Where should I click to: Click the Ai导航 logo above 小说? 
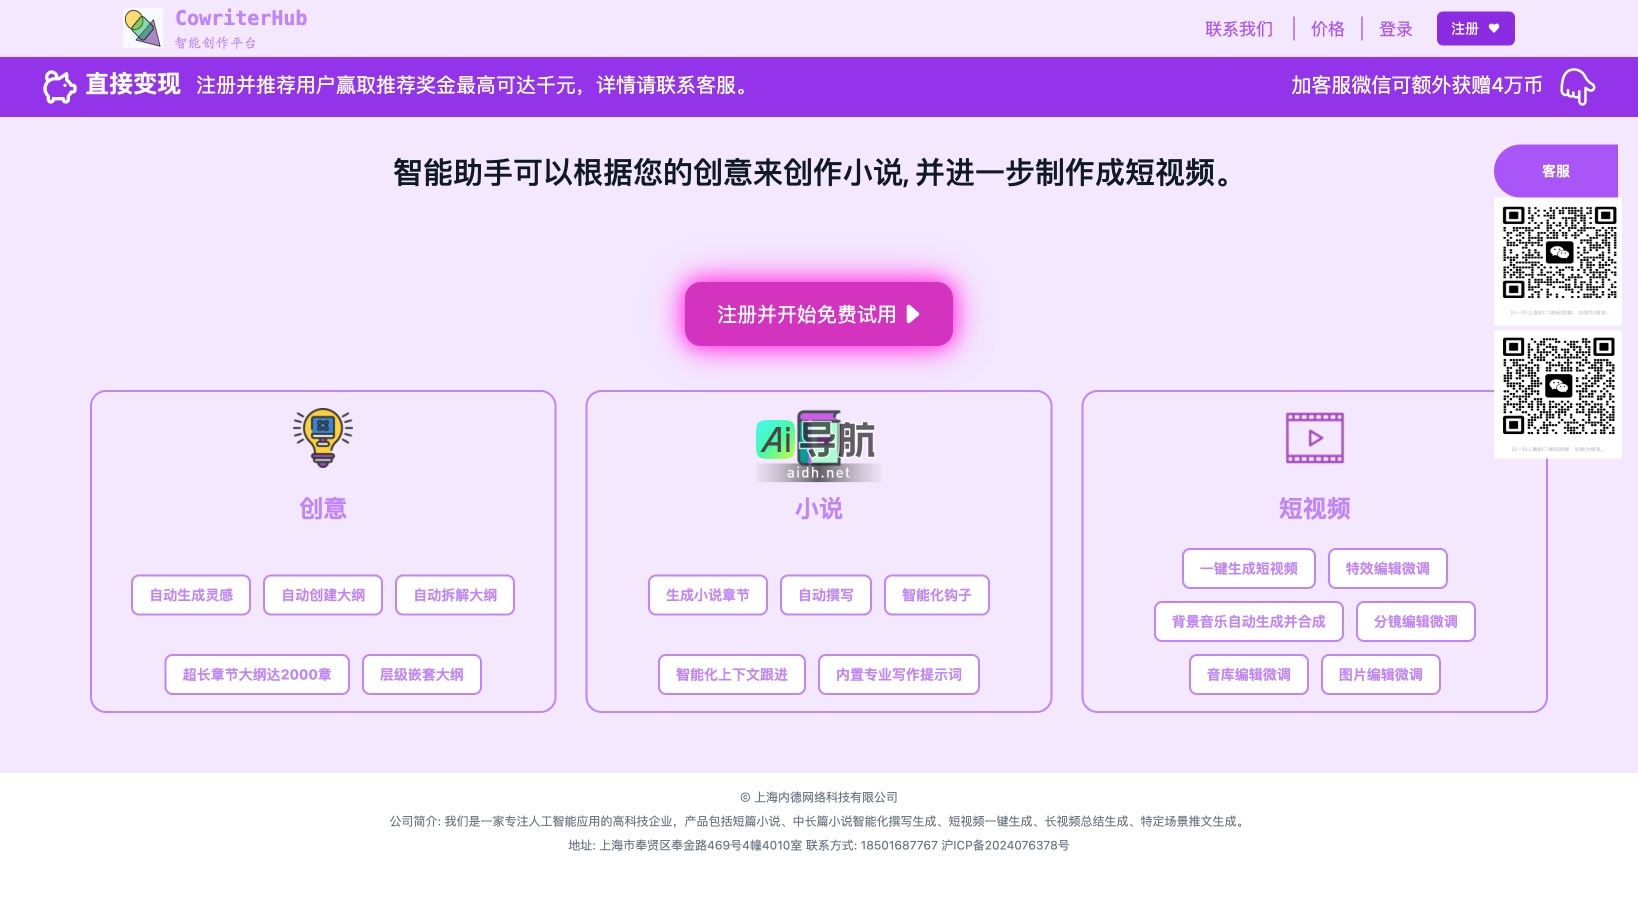pos(817,445)
